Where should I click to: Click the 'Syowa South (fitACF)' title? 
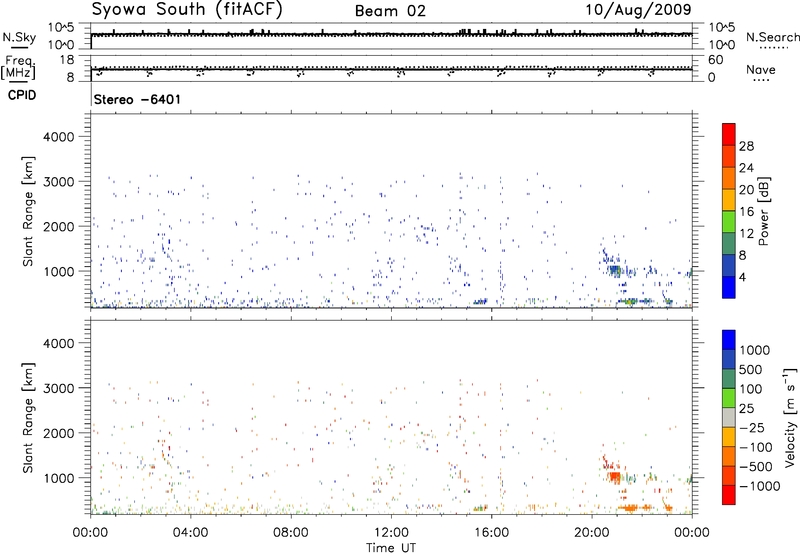187,10
